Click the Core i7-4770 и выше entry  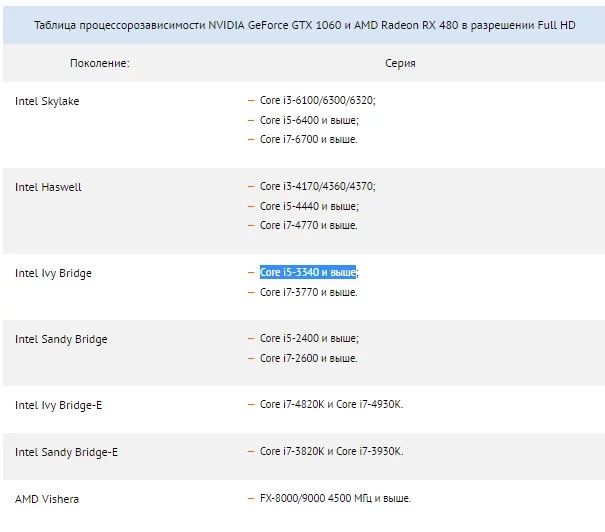click(x=308, y=225)
